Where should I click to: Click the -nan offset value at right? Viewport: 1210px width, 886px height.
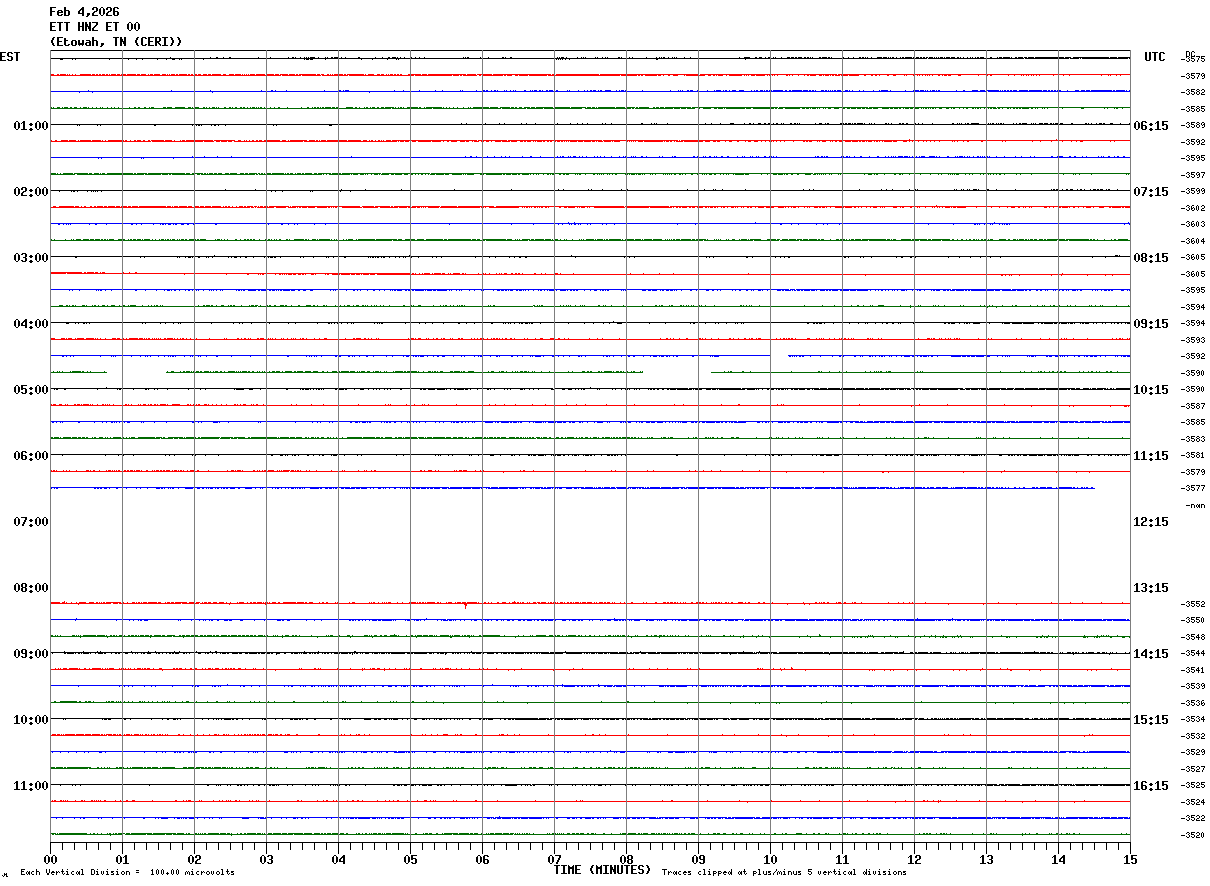click(1195, 505)
